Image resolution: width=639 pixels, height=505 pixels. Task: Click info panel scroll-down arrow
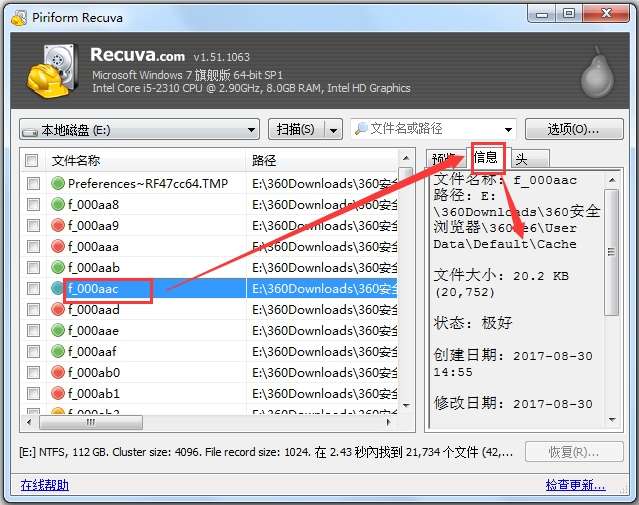[x=611, y=419]
